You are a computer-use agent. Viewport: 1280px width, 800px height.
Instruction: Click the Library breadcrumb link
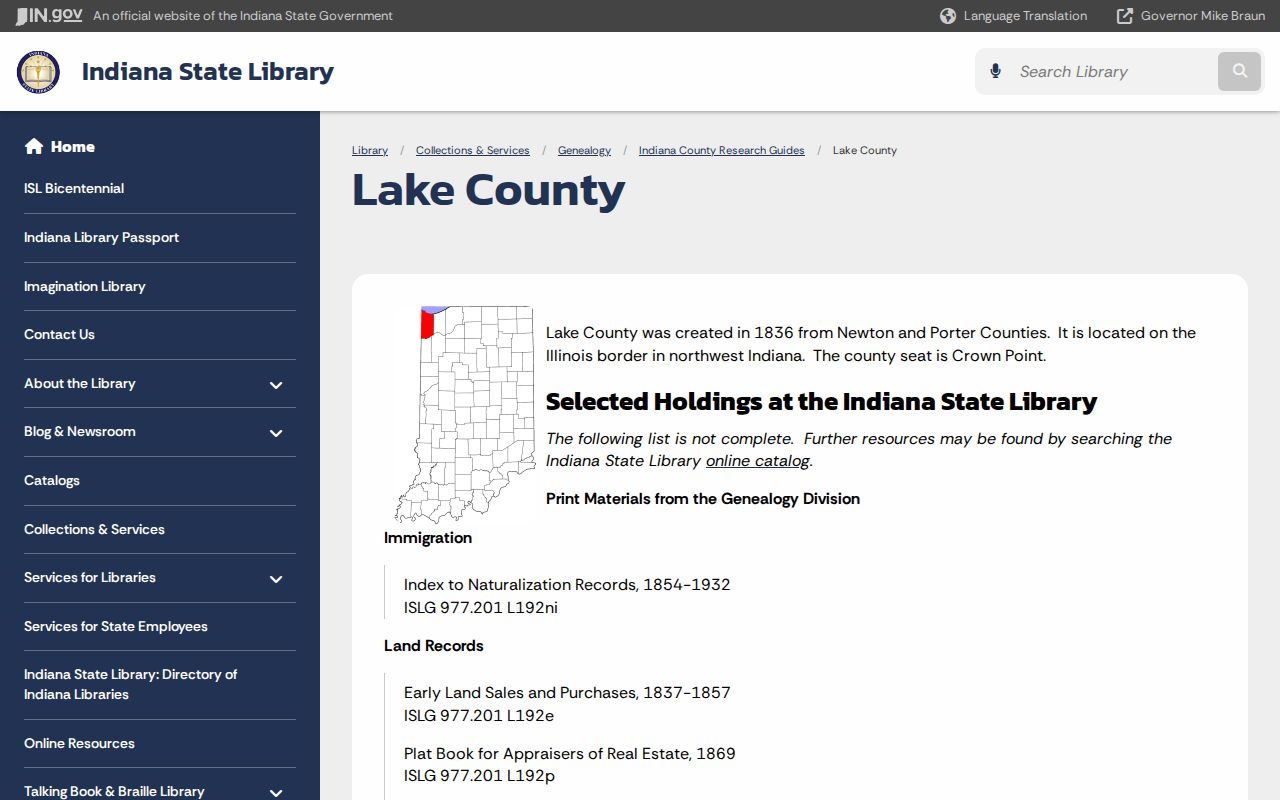click(370, 150)
